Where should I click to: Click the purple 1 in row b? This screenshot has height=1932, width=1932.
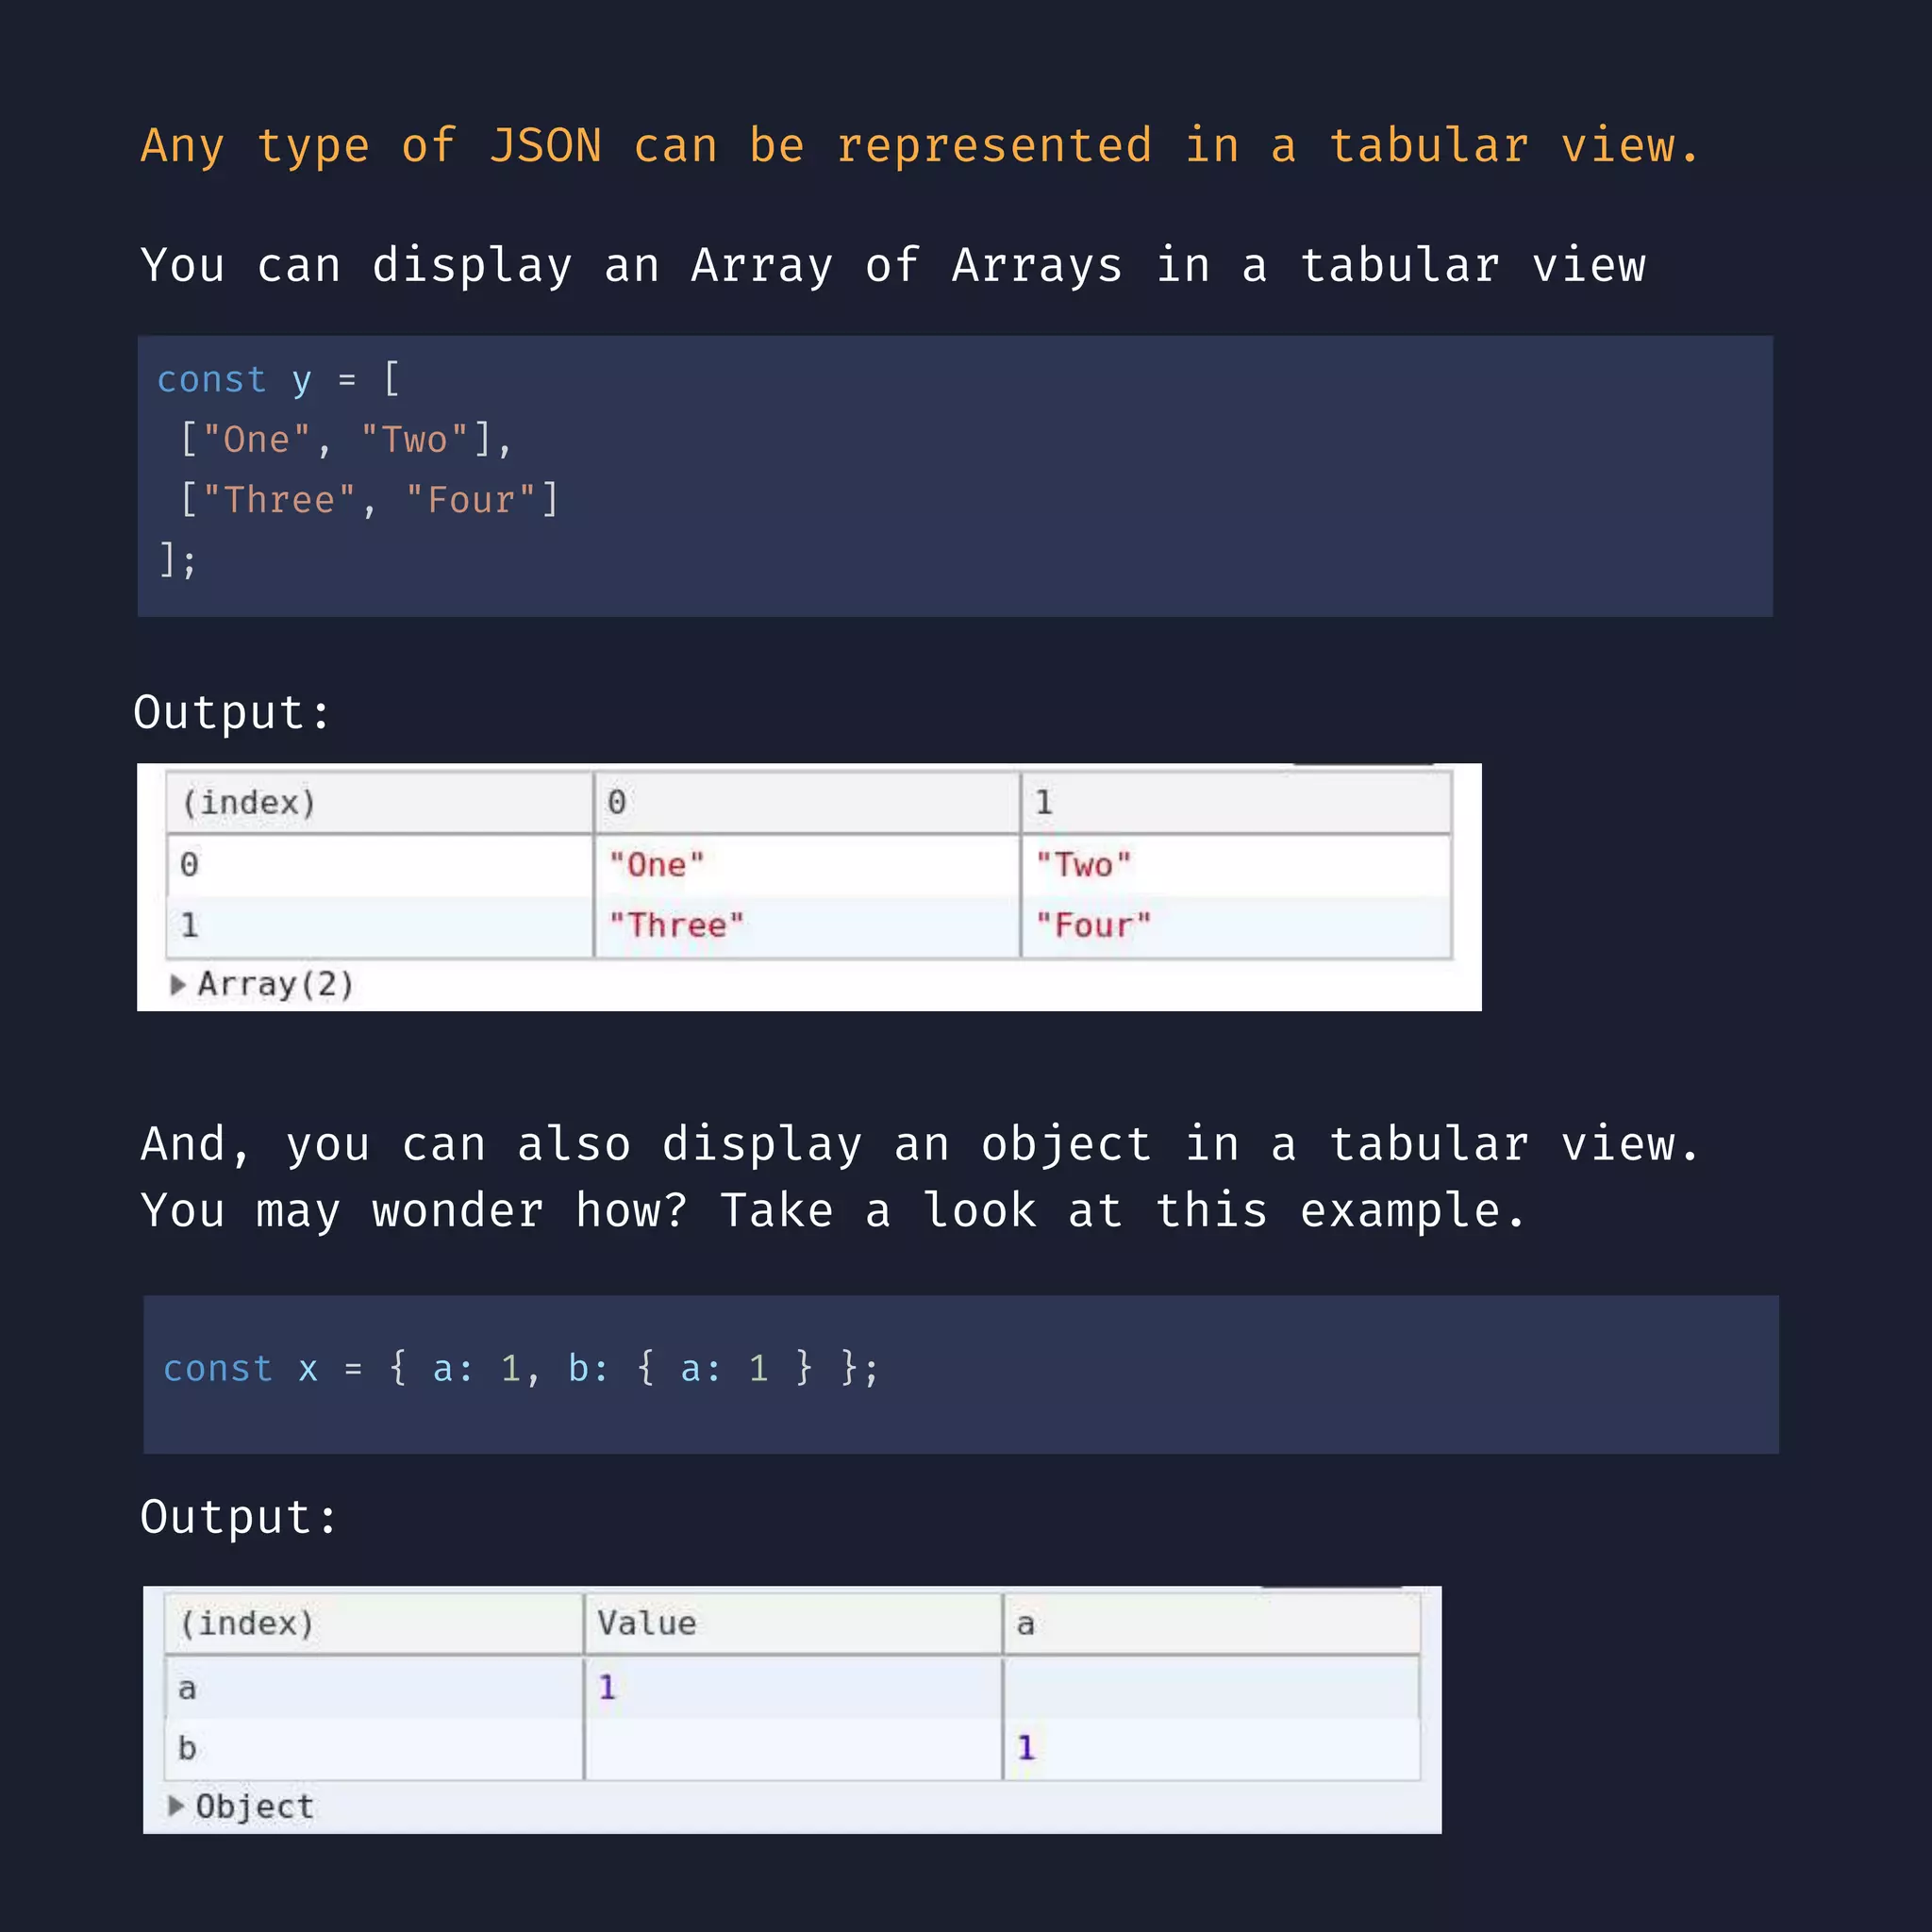pyautogui.click(x=1026, y=1748)
